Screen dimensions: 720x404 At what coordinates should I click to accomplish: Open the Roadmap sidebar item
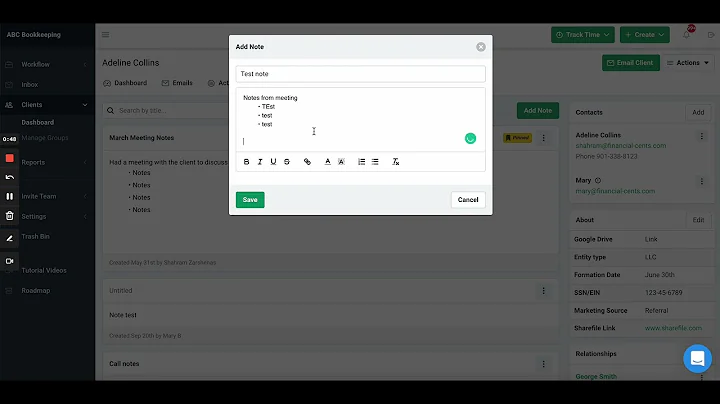(35, 291)
